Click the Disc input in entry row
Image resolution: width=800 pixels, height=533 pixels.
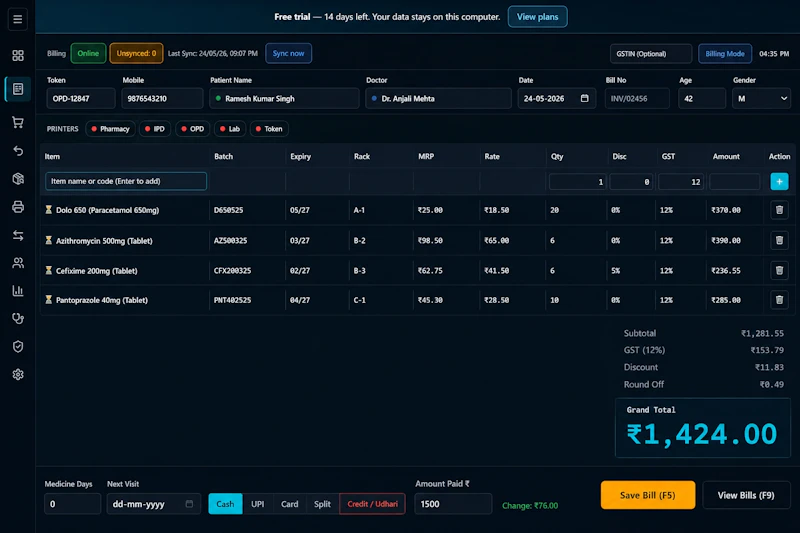tap(631, 182)
